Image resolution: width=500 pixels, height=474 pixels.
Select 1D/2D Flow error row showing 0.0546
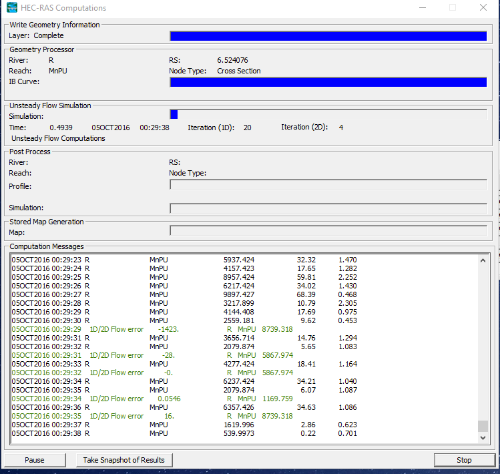click(x=152, y=398)
